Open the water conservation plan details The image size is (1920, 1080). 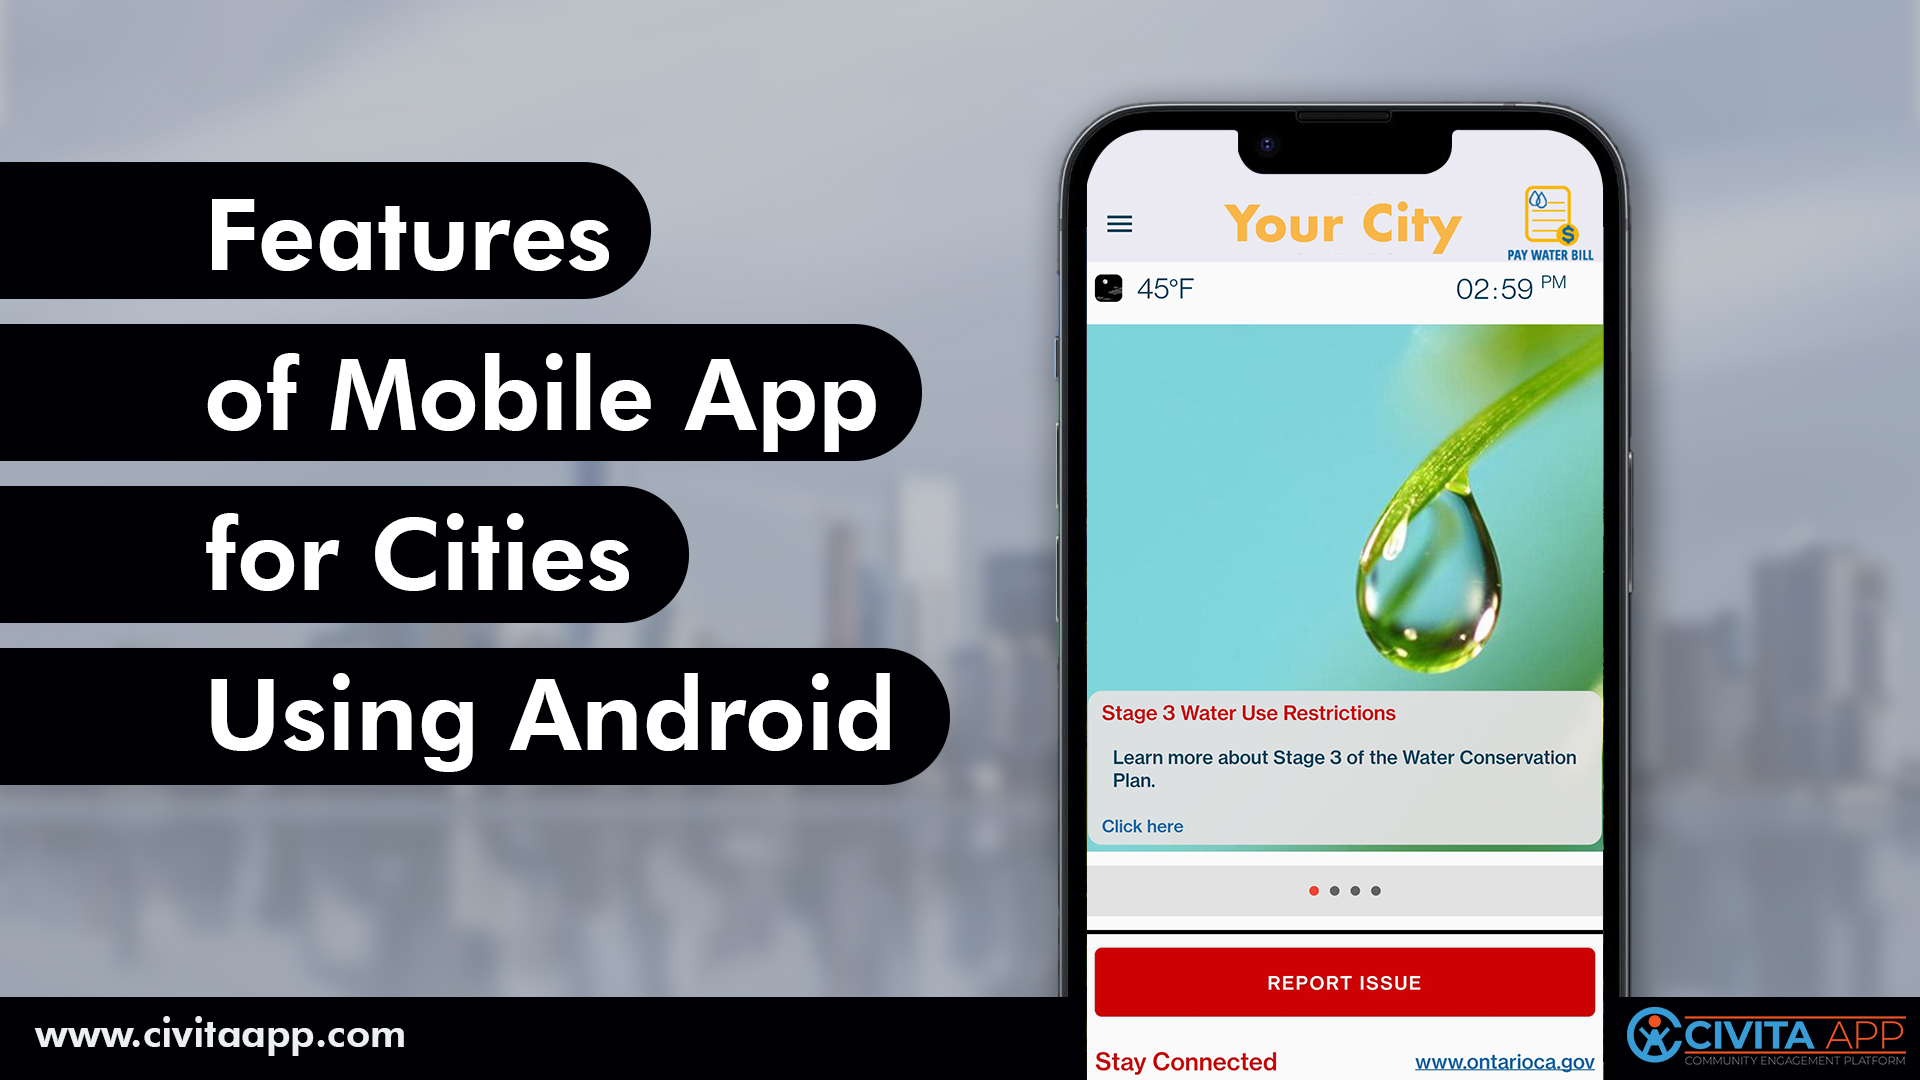pyautogui.click(x=1142, y=824)
